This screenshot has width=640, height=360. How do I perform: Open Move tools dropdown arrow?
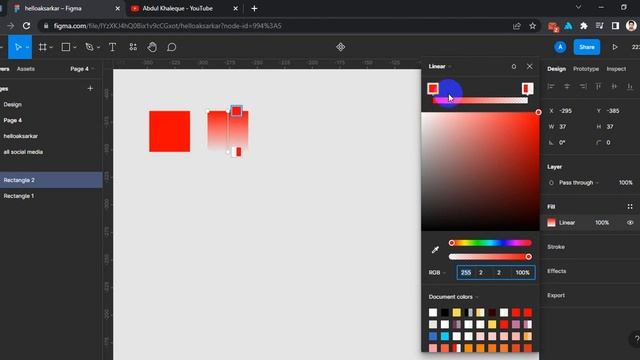pyautogui.click(x=27, y=48)
